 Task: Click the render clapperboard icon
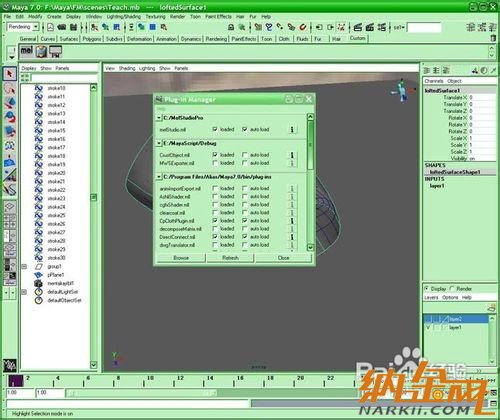pos(358,27)
